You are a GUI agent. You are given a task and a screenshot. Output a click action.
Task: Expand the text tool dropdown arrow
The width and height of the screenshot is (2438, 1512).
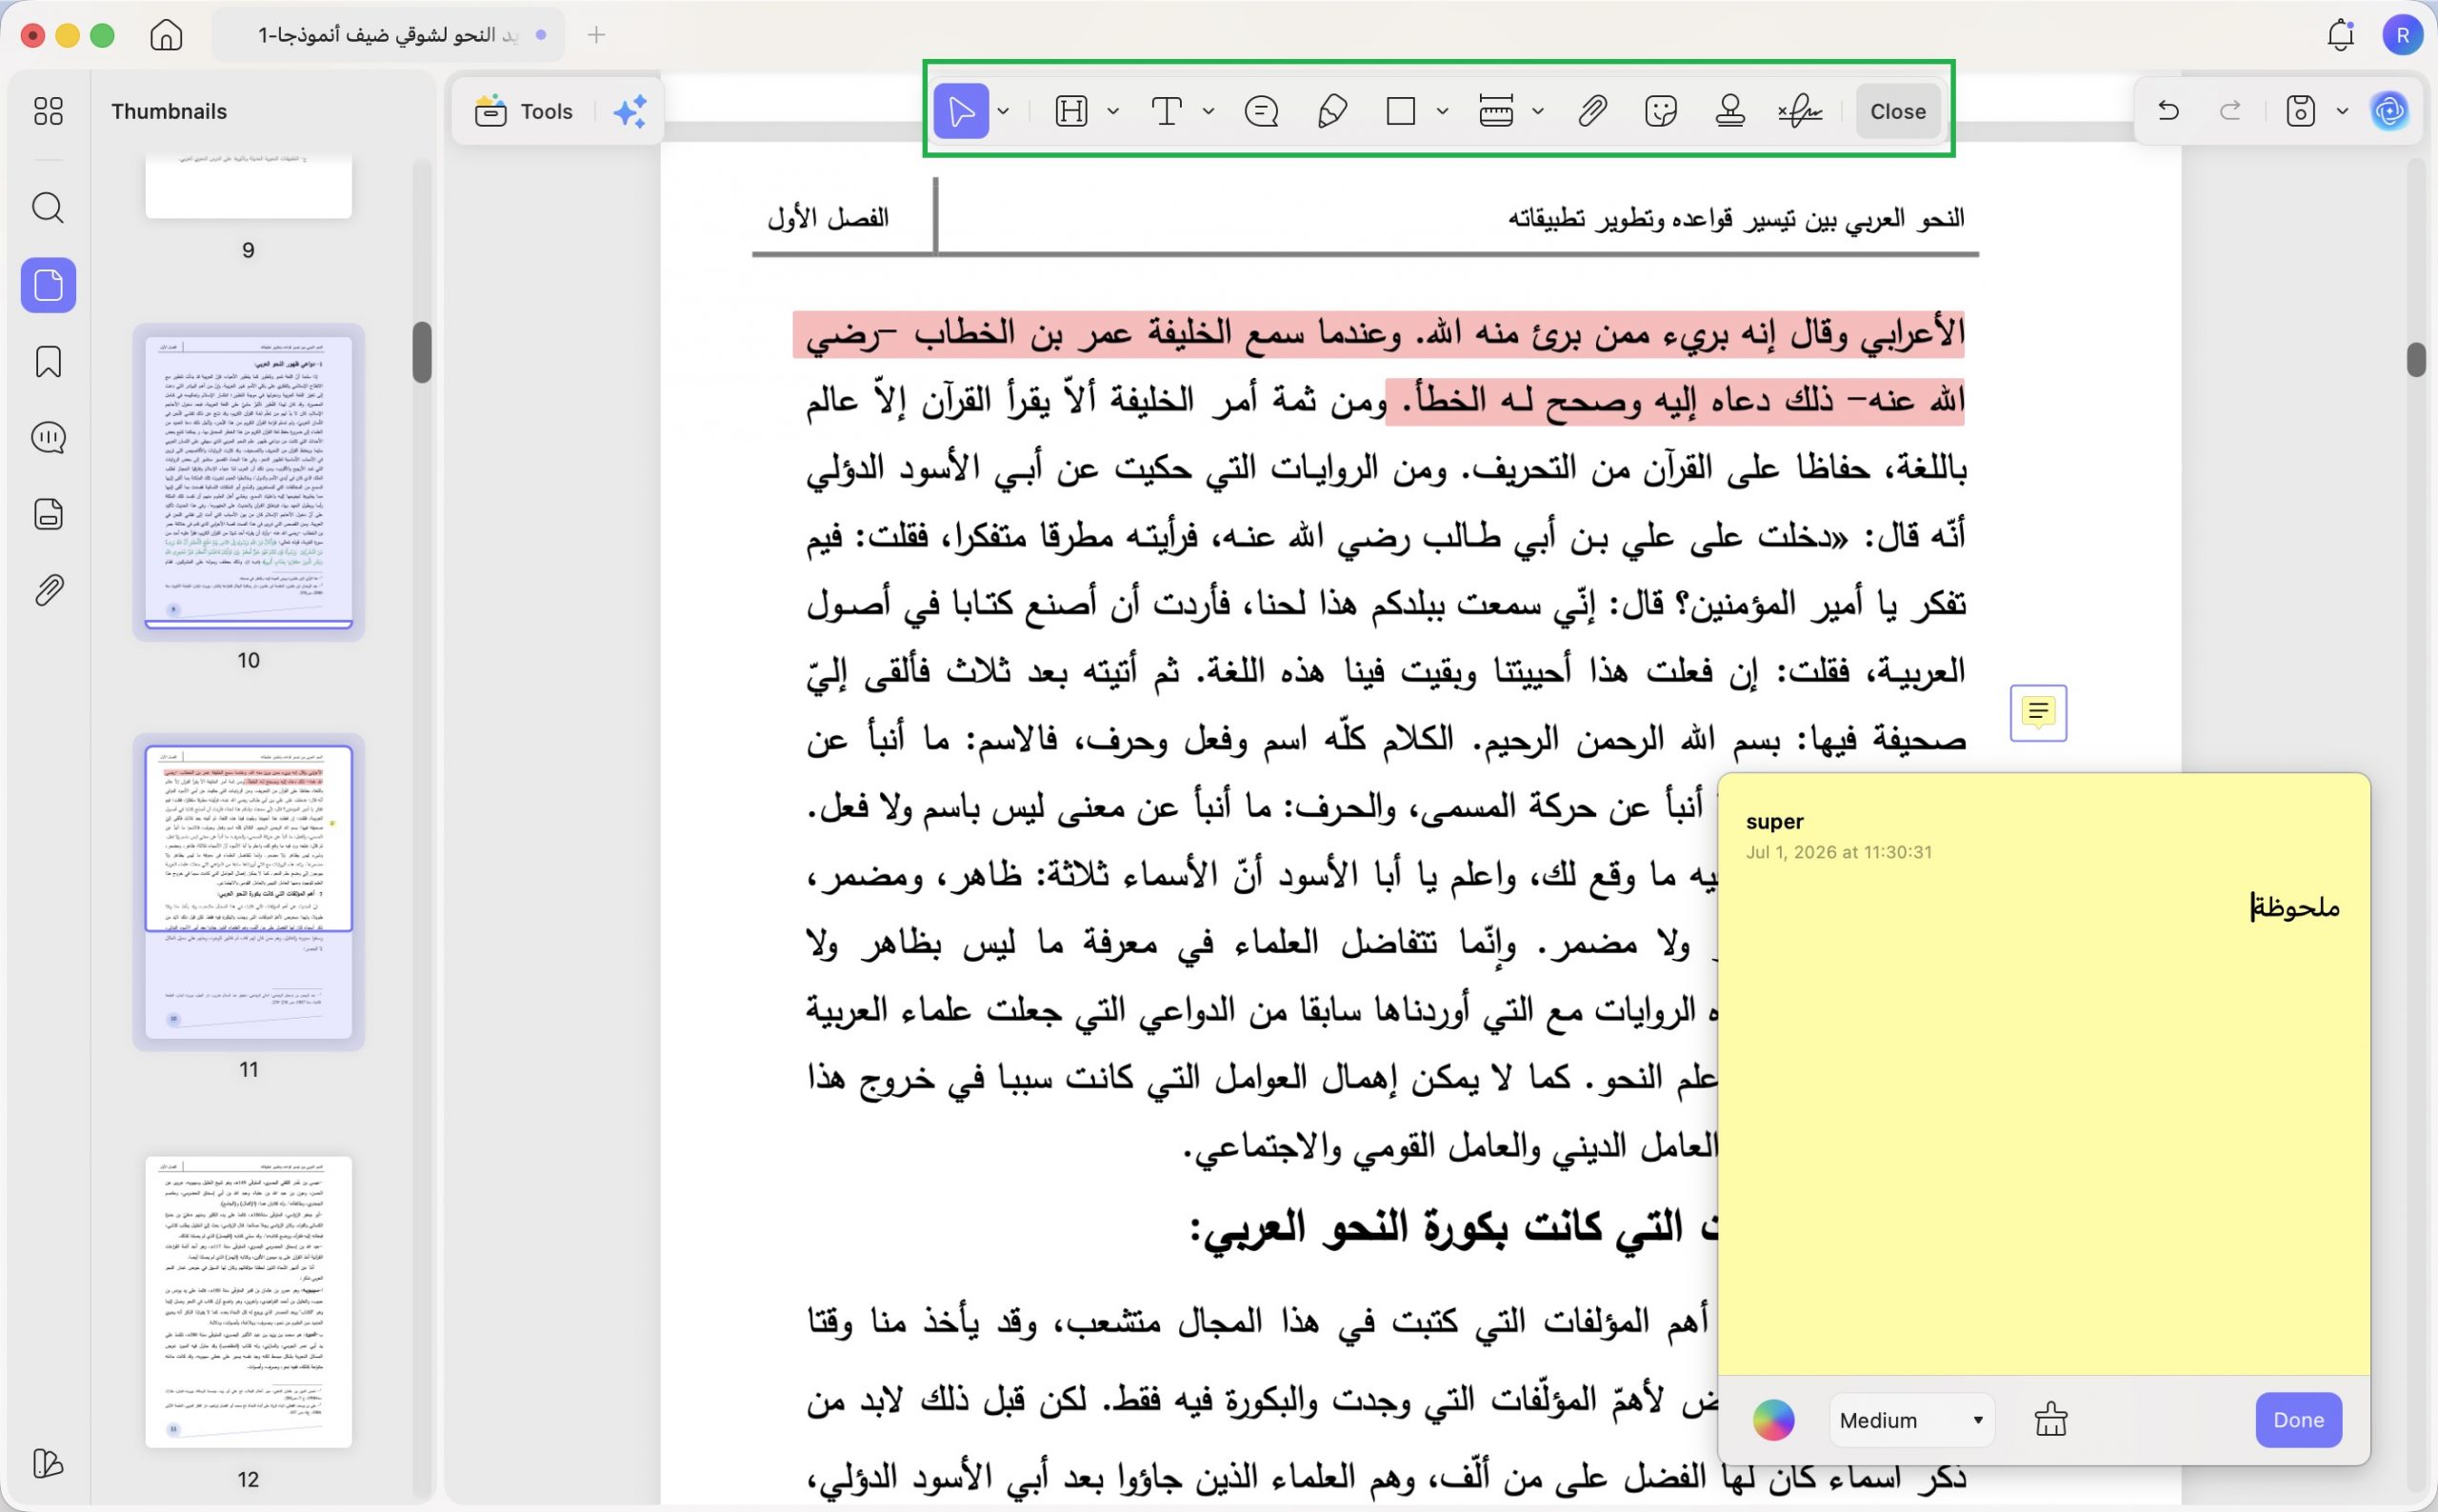(x=1208, y=111)
